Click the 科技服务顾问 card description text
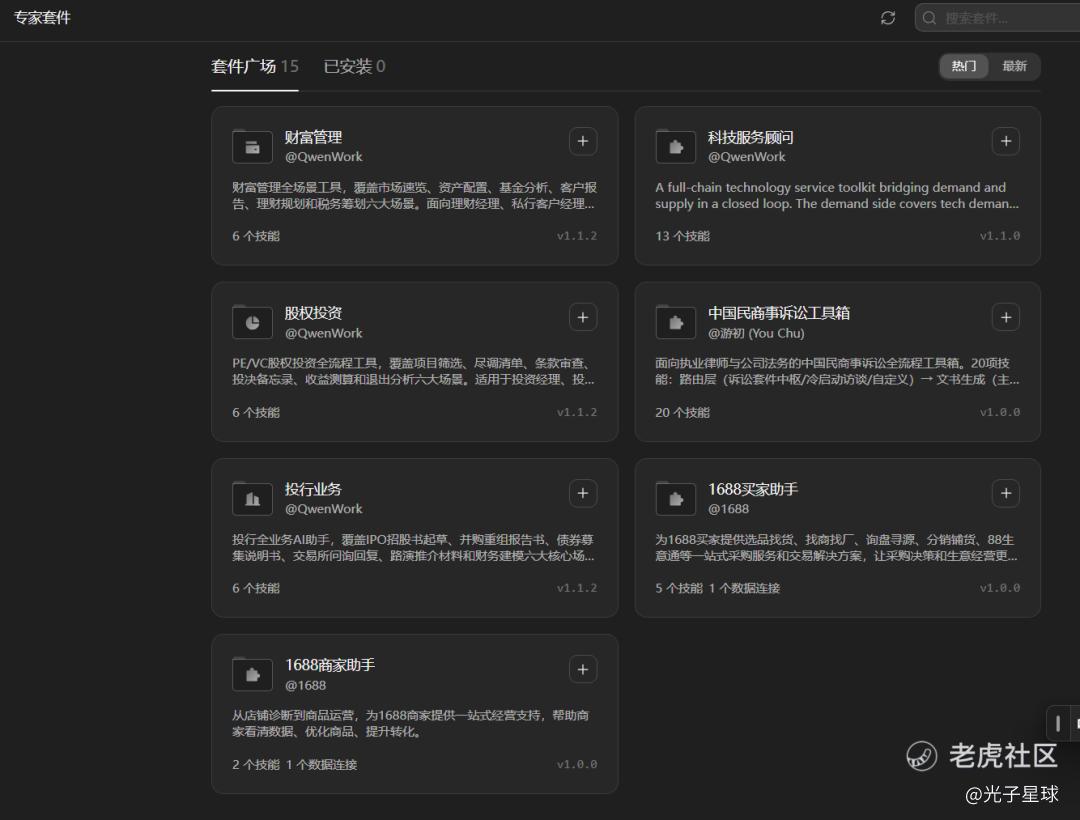Screen dimensions: 1080x820 tap(837, 196)
